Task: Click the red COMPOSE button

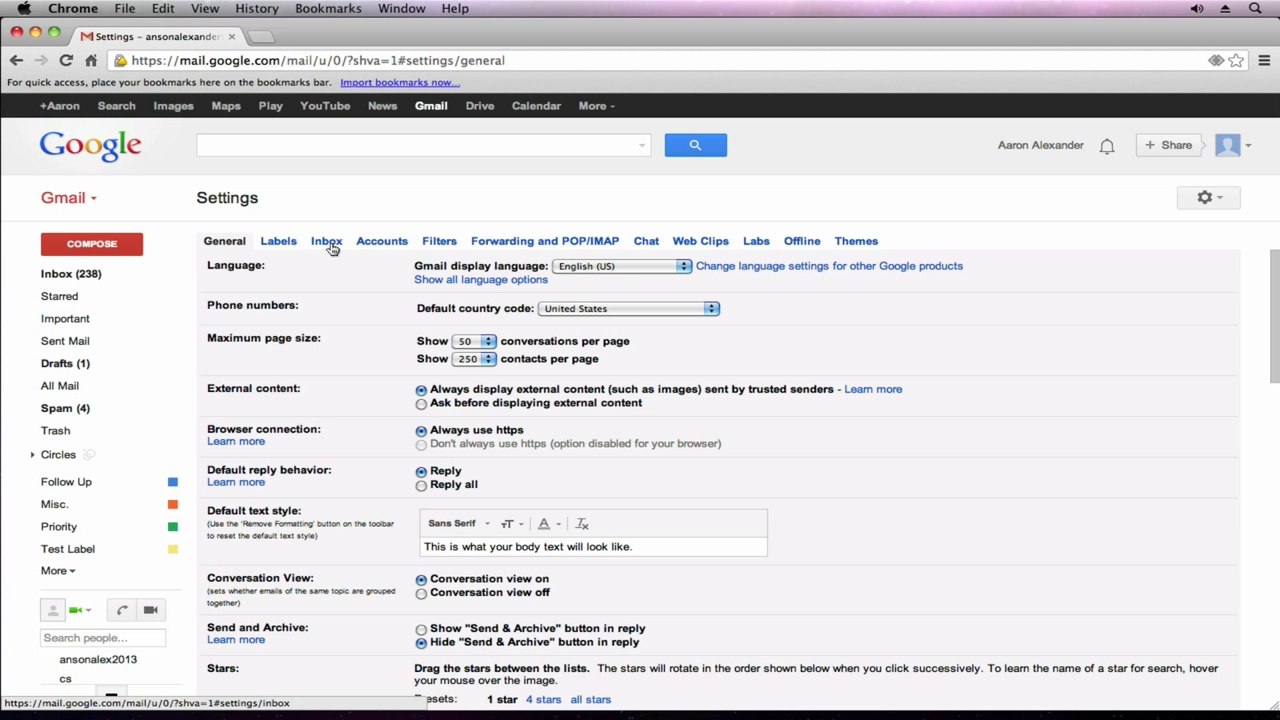Action: click(x=92, y=244)
